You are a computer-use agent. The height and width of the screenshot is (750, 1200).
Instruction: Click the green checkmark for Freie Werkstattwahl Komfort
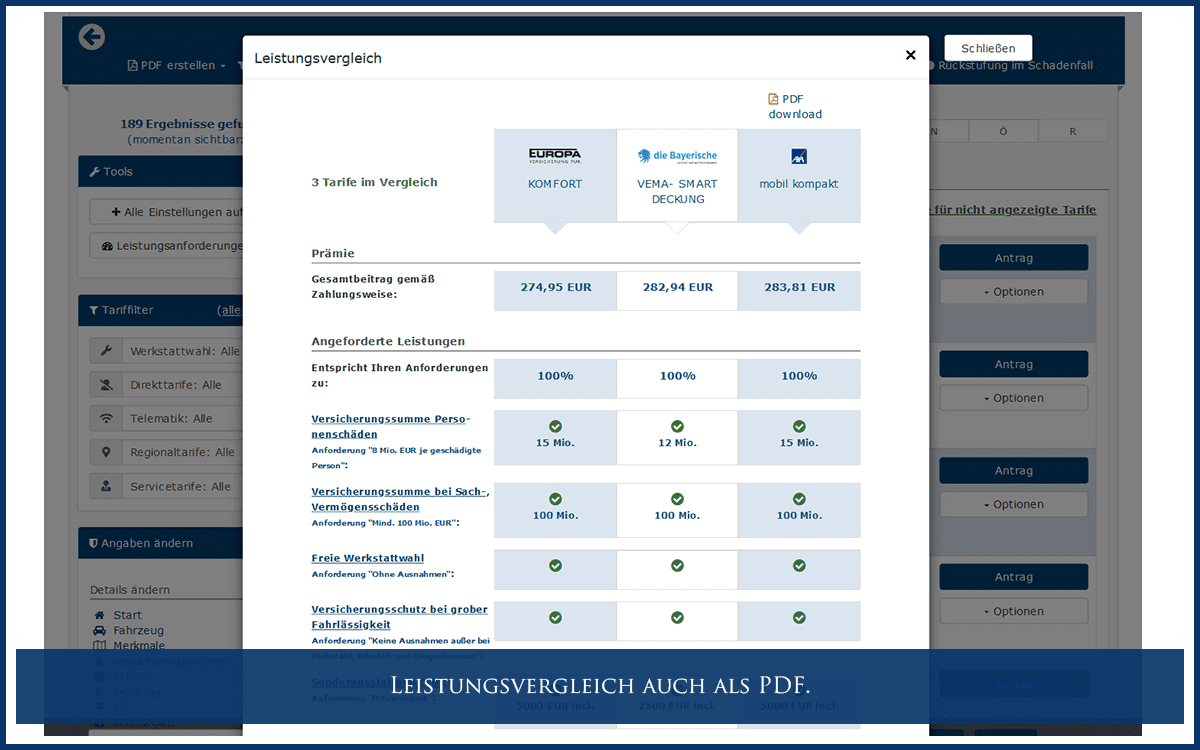point(555,565)
